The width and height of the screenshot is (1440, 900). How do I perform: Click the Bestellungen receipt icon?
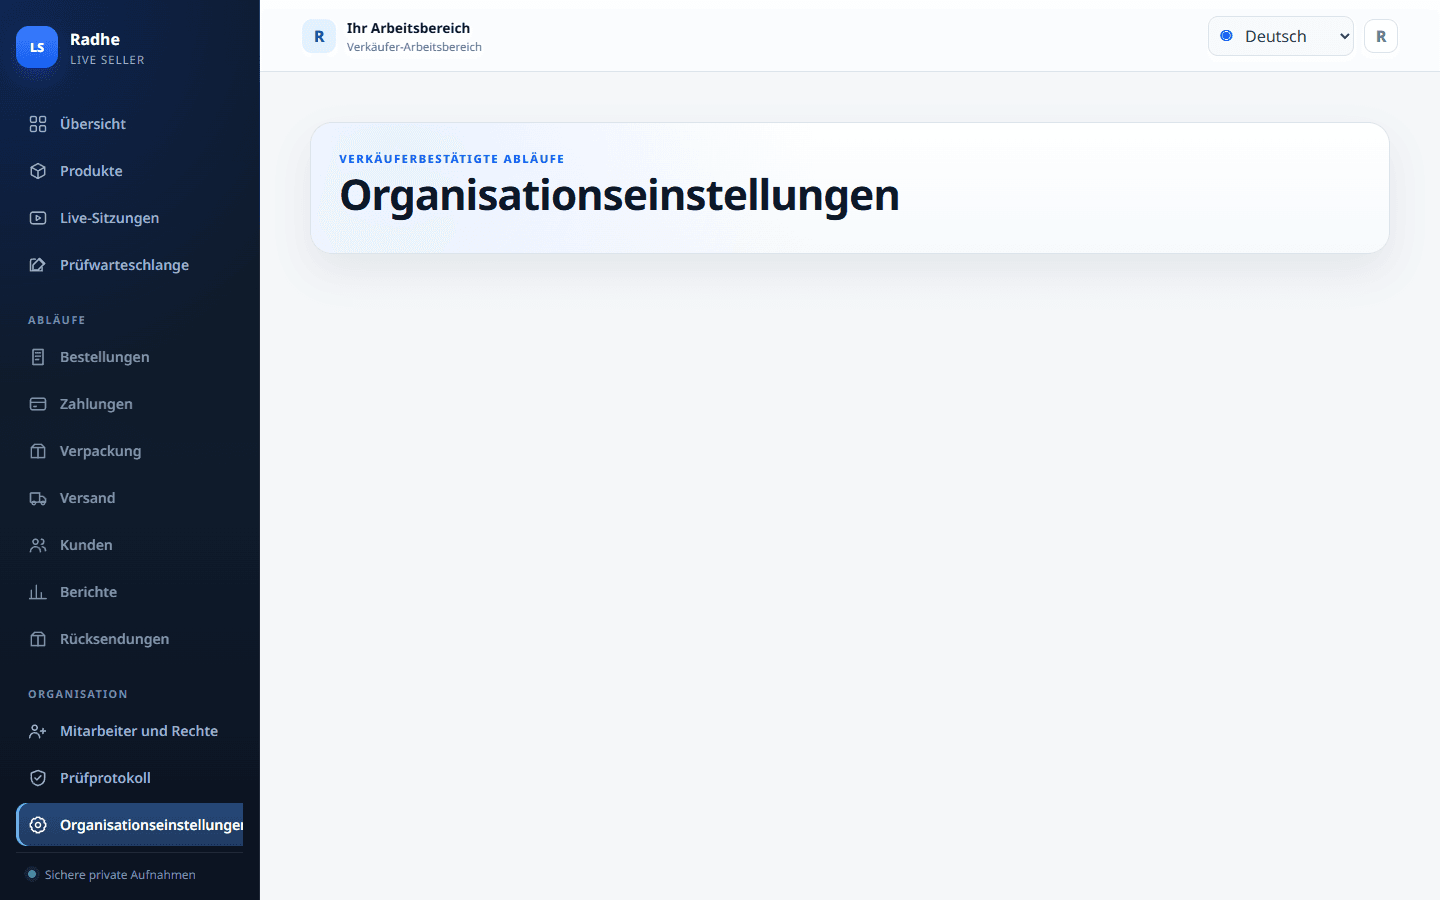pyautogui.click(x=38, y=357)
